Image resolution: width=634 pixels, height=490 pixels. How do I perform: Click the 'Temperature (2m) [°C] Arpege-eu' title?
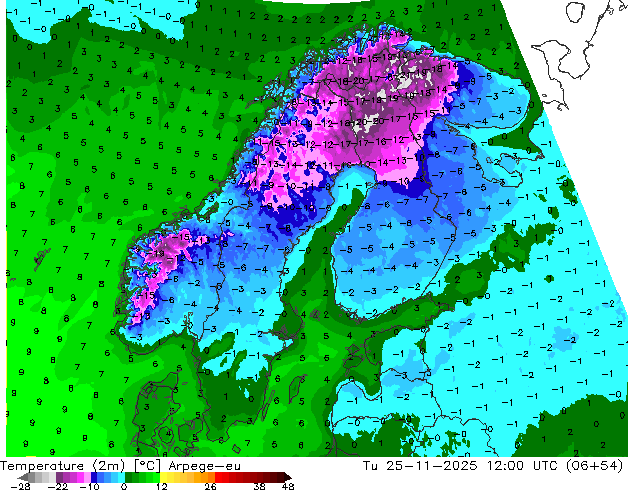[x=120, y=466]
